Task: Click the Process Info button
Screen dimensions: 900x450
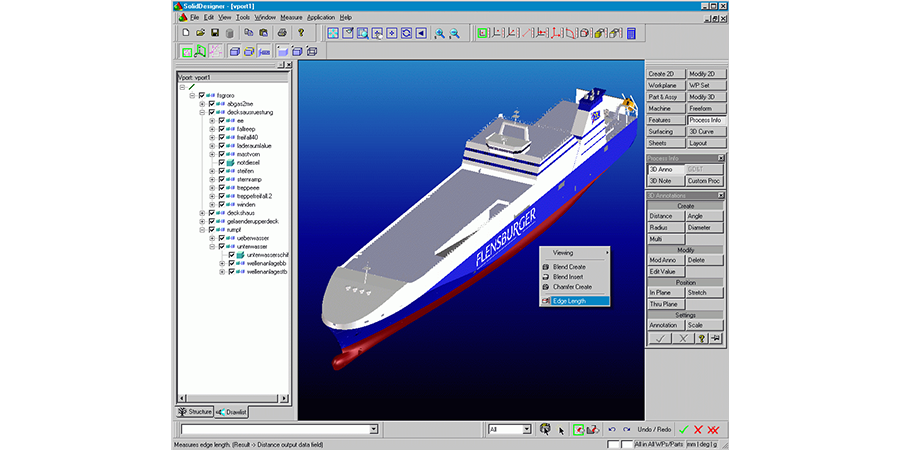Action: tap(707, 120)
